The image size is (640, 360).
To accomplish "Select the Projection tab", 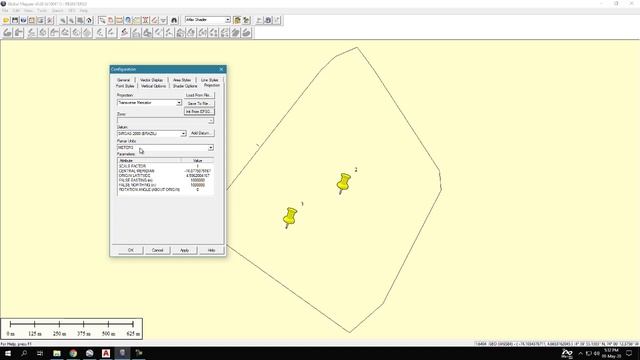I will coord(212,85).
